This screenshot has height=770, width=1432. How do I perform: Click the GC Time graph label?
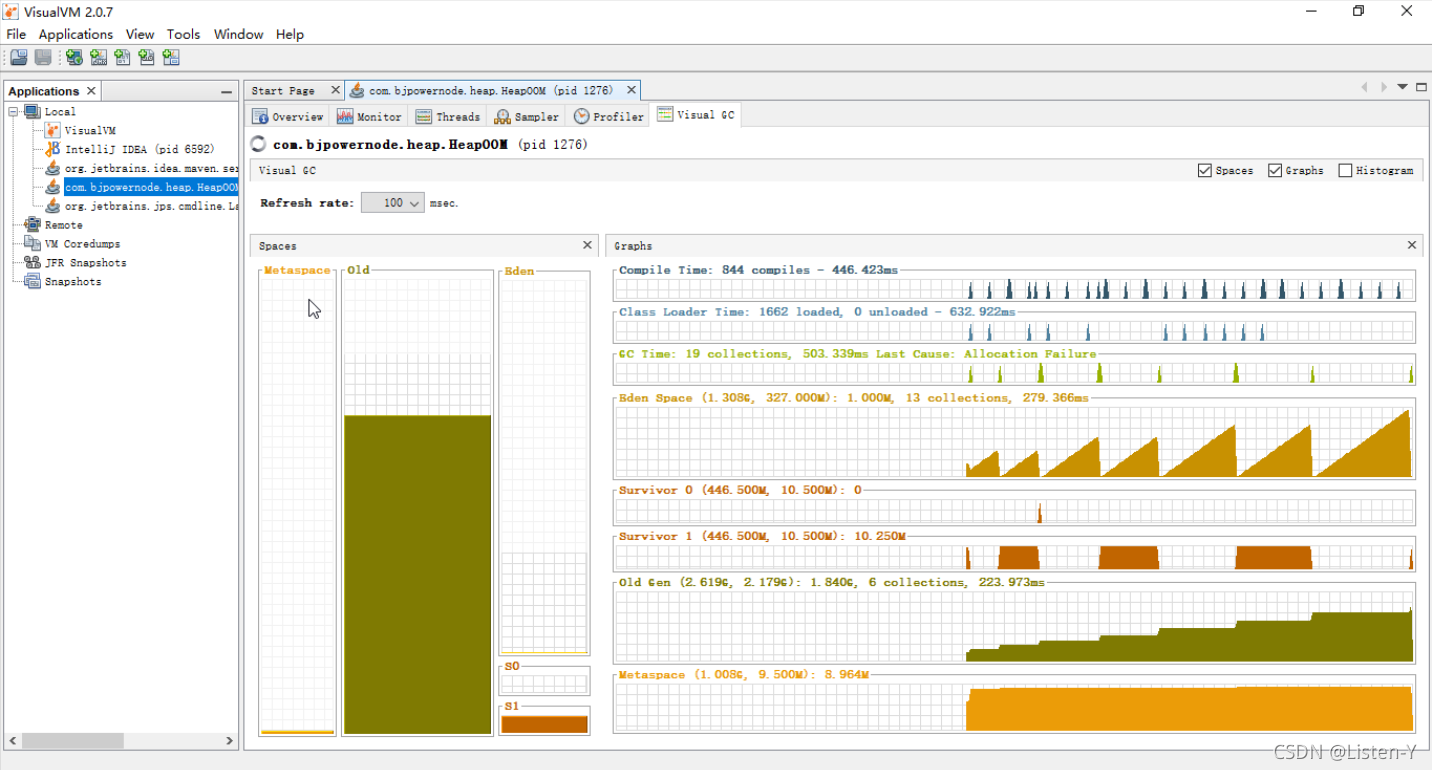[858, 354]
